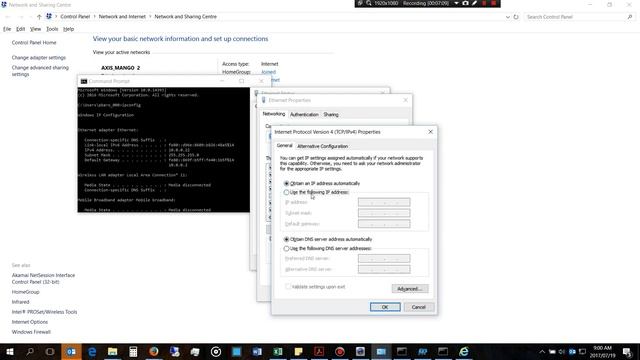The width and height of the screenshot is (640, 360).
Task: Open Task View on the taskbar
Action: coord(50,351)
